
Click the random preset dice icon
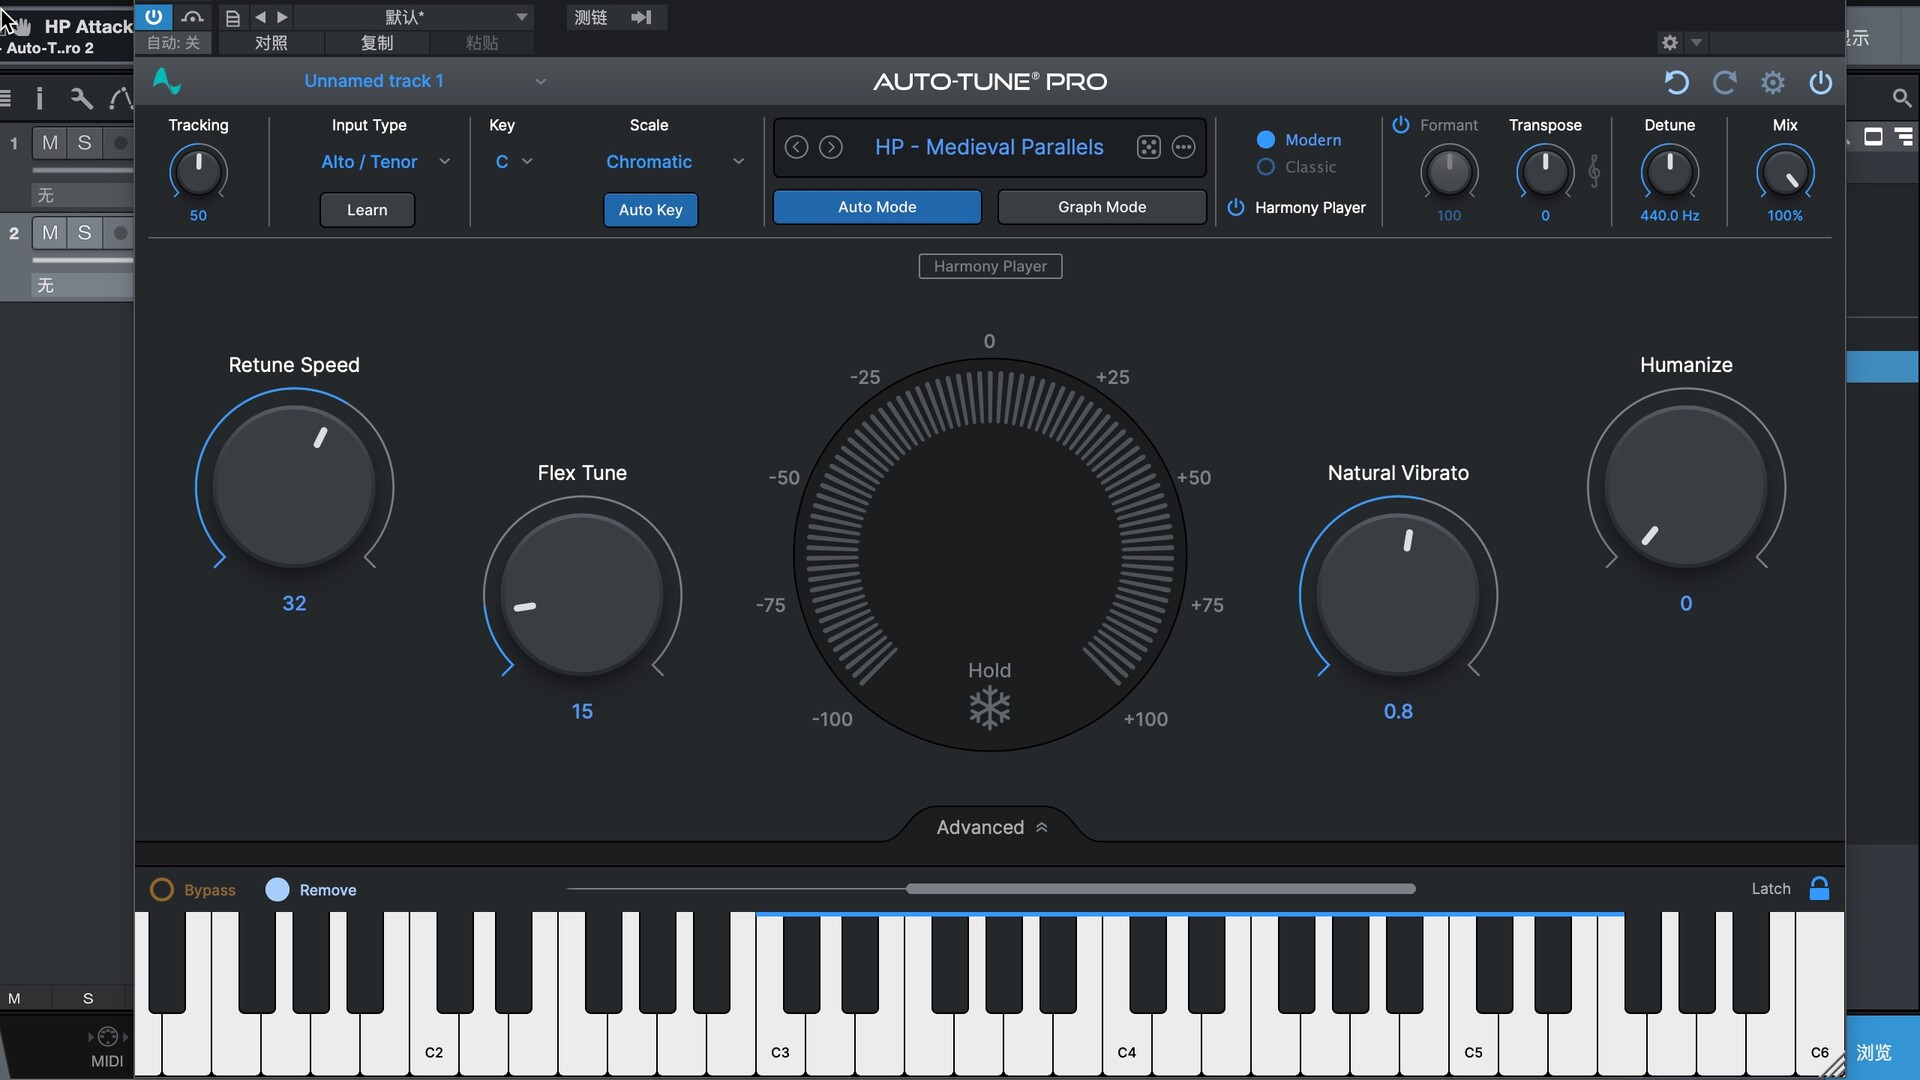coord(1148,147)
